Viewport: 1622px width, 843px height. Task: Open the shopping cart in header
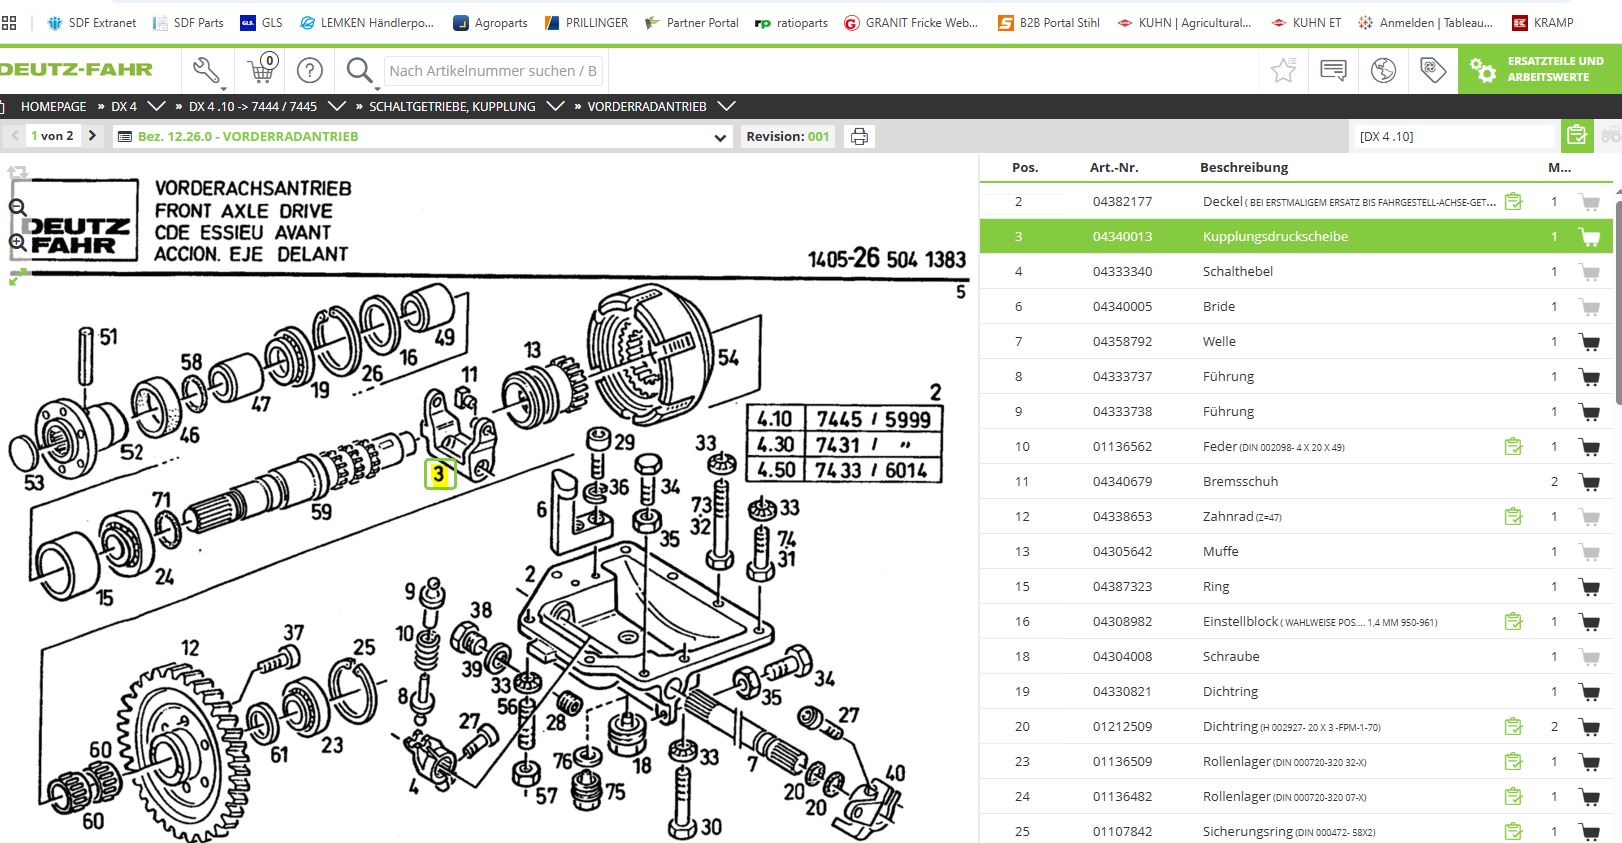point(262,70)
